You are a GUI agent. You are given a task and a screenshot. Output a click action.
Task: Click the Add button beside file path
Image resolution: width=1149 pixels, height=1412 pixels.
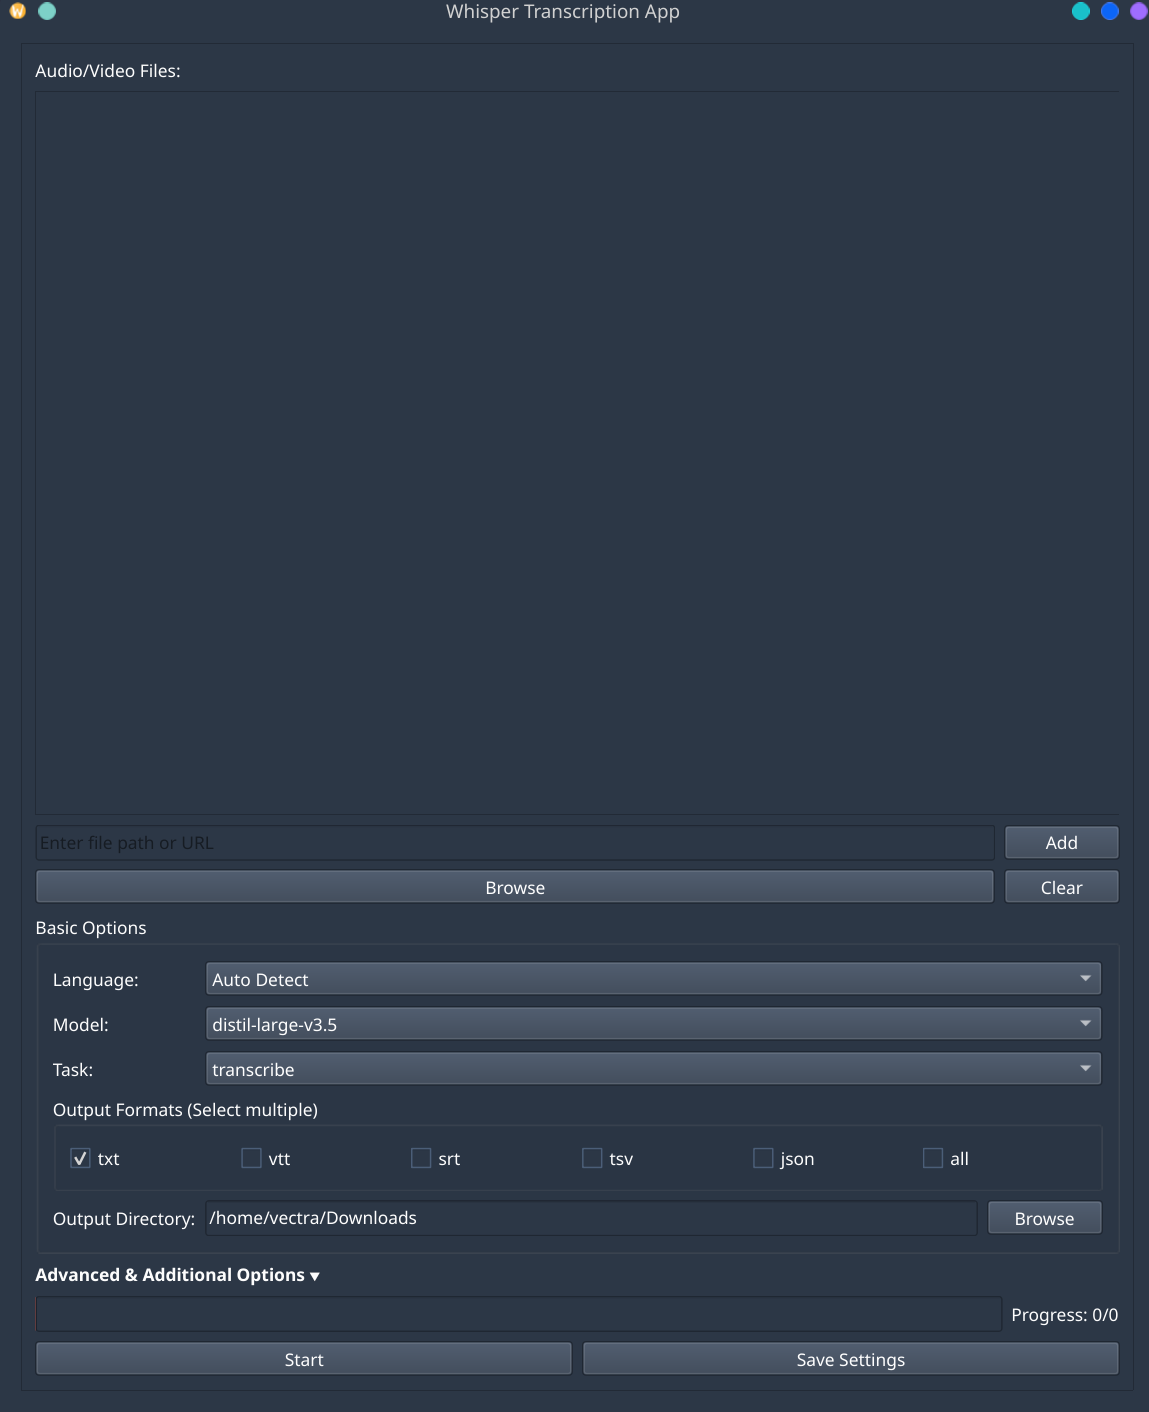point(1061,843)
